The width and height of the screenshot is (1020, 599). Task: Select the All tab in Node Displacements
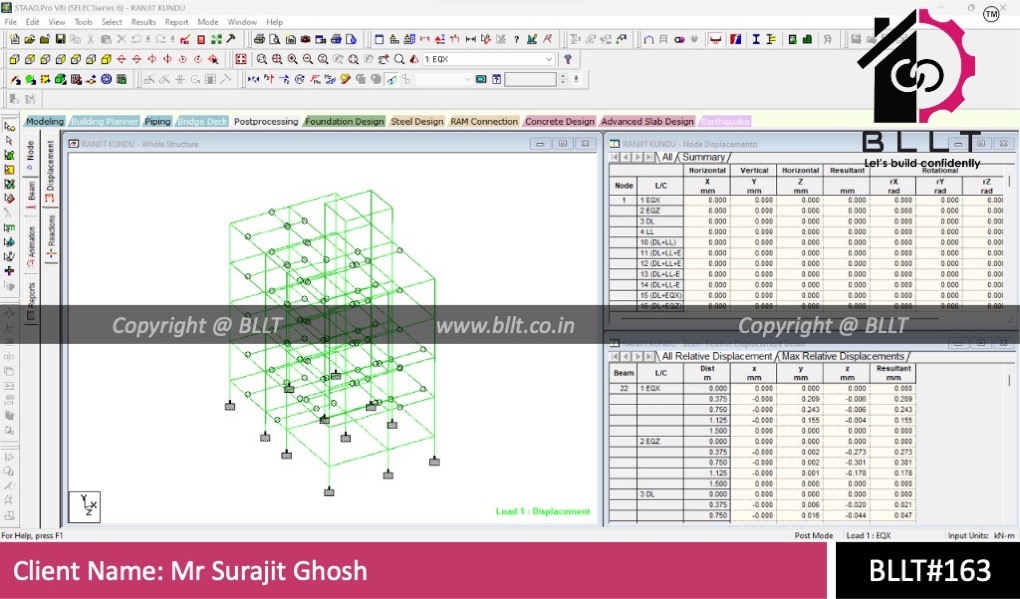point(667,157)
